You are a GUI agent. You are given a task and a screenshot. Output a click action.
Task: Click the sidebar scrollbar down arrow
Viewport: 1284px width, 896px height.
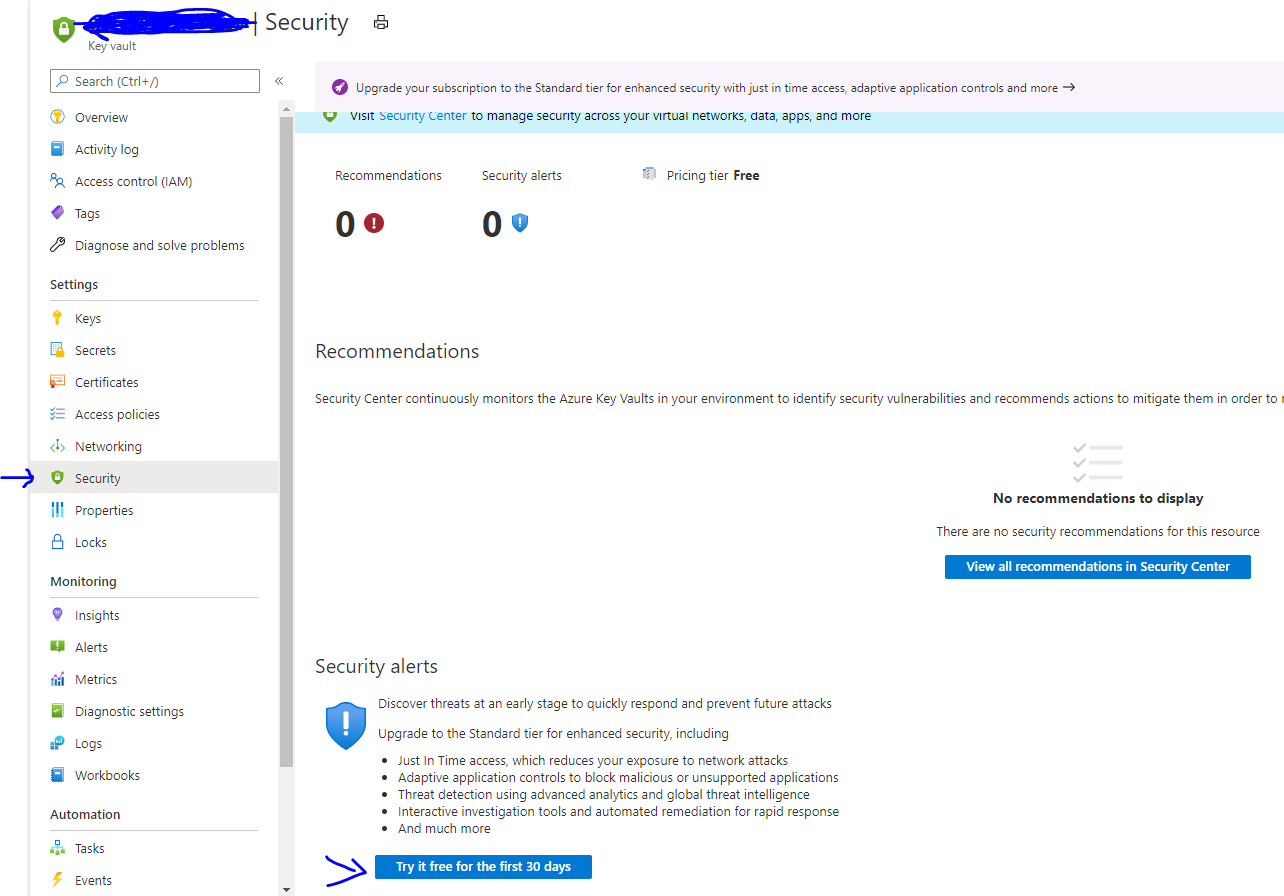click(287, 889)
